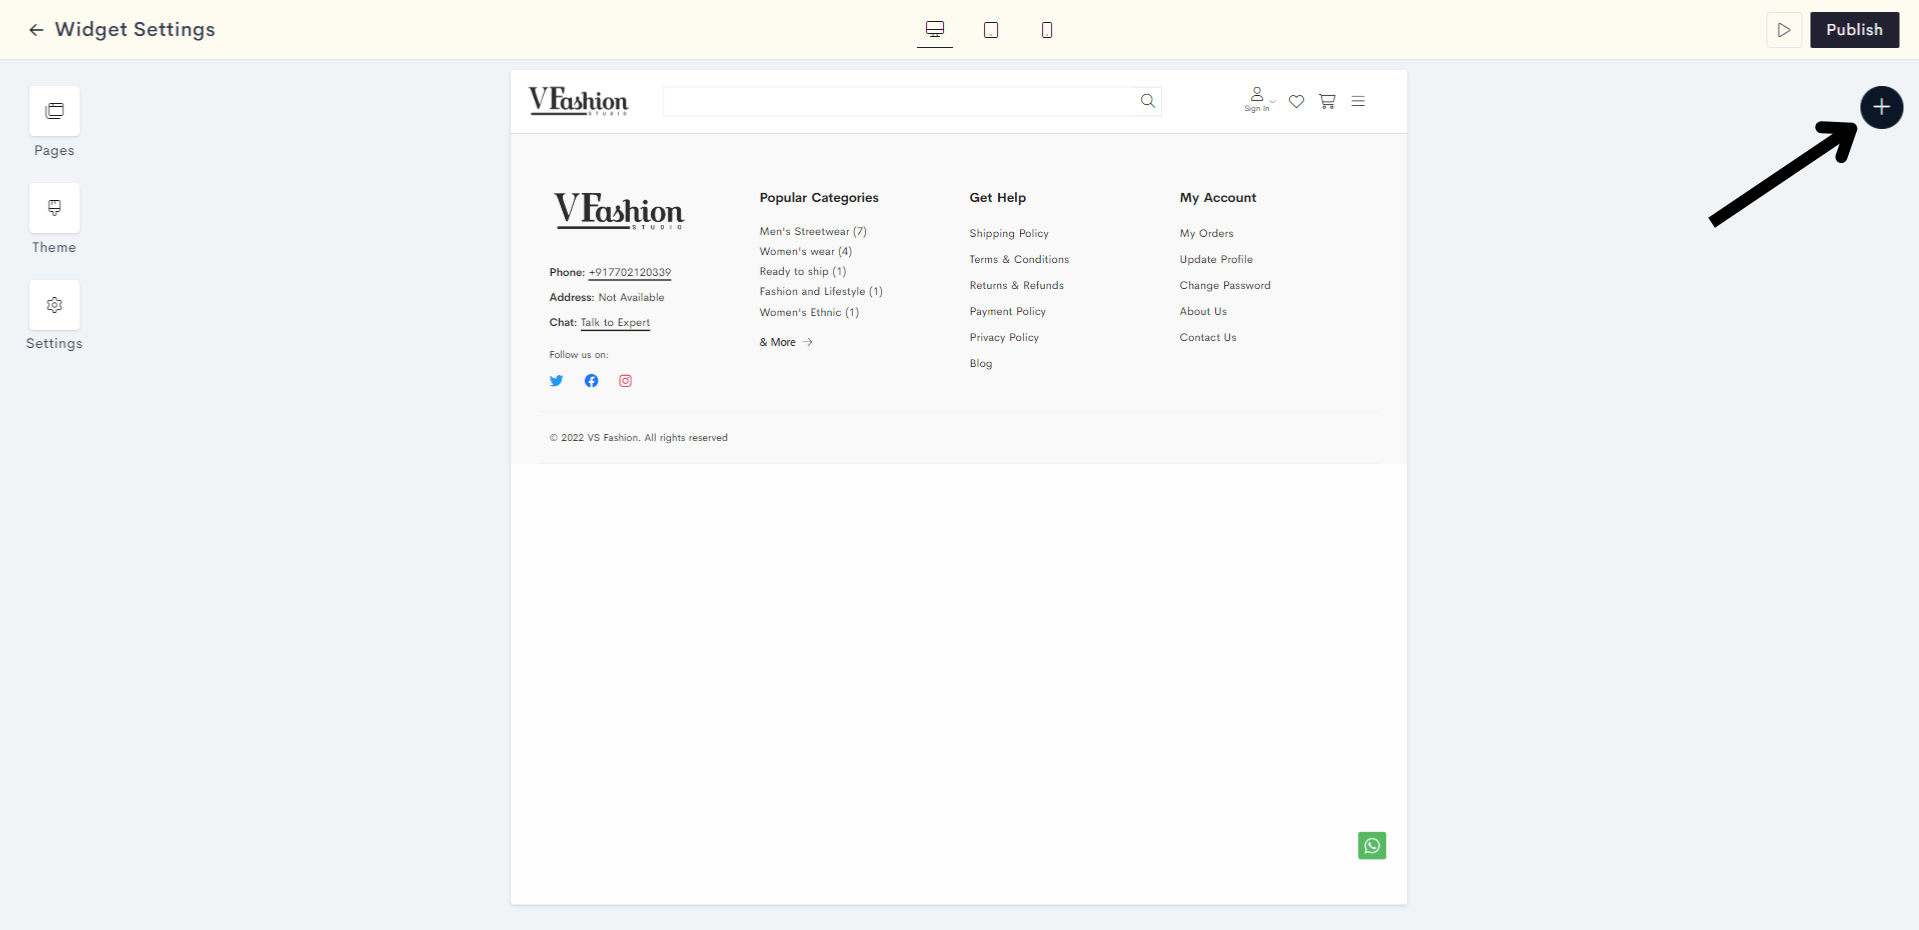Open Fashion and Lifestyle category
The width and height of the screenshot is (1919, 930).
coord(821,291)
